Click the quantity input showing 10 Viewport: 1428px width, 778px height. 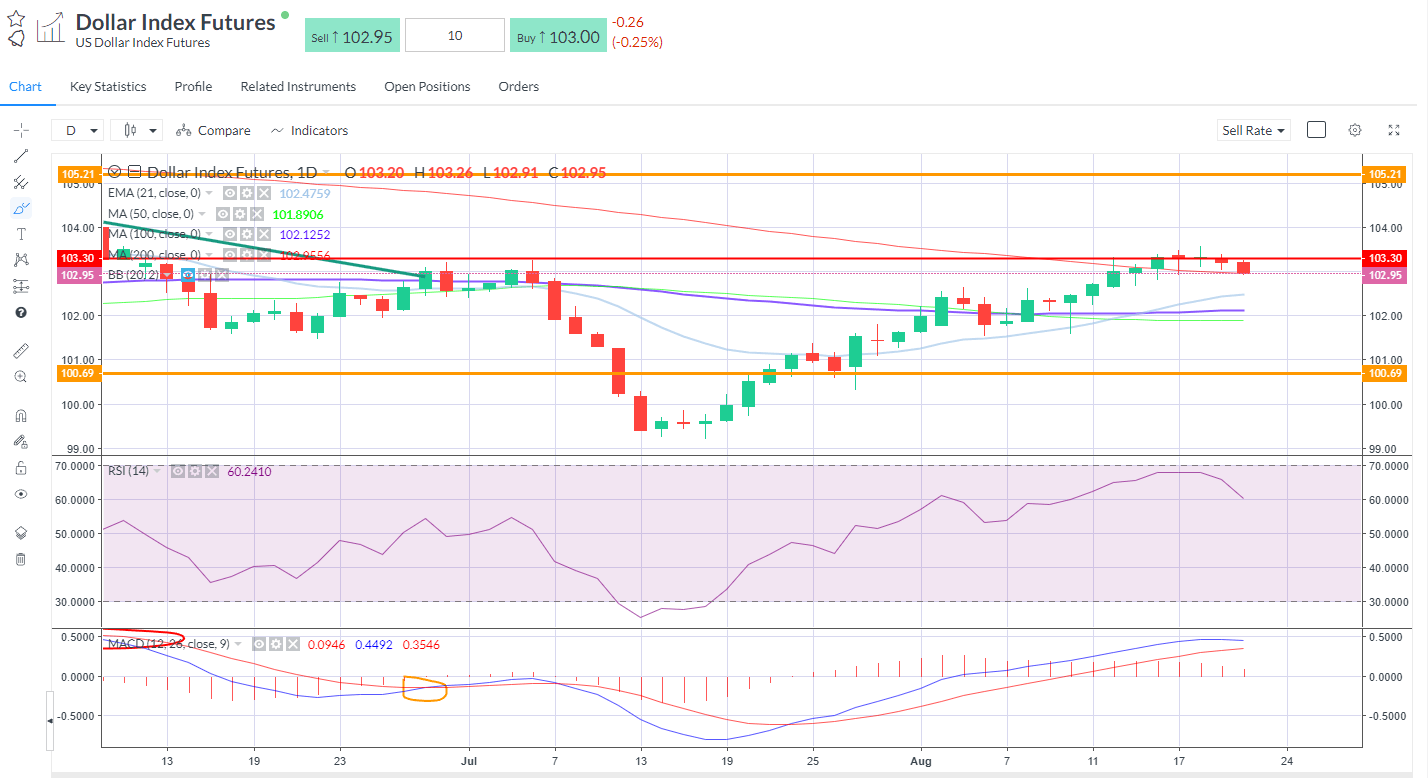coord(454,35)
